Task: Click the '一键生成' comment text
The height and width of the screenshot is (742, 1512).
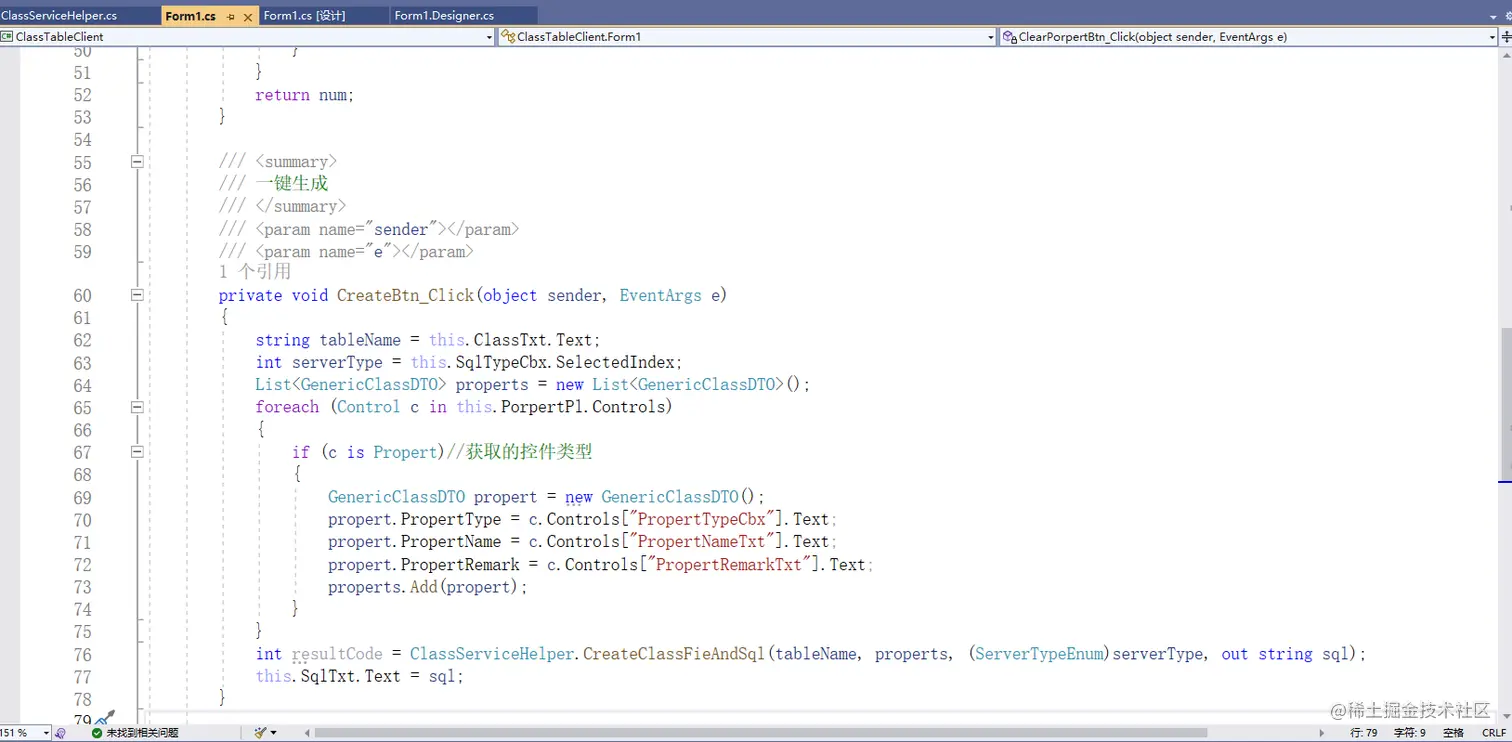Action: point(291,183)
